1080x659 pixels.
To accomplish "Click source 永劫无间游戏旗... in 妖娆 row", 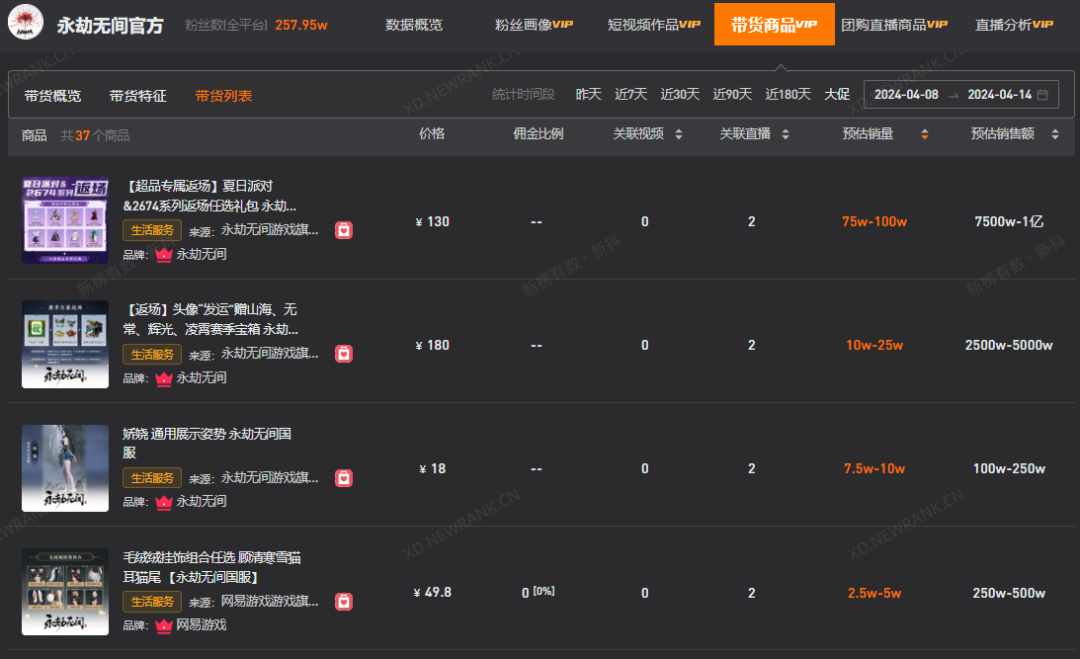I will pyautogui.click(x=269, y=478).
